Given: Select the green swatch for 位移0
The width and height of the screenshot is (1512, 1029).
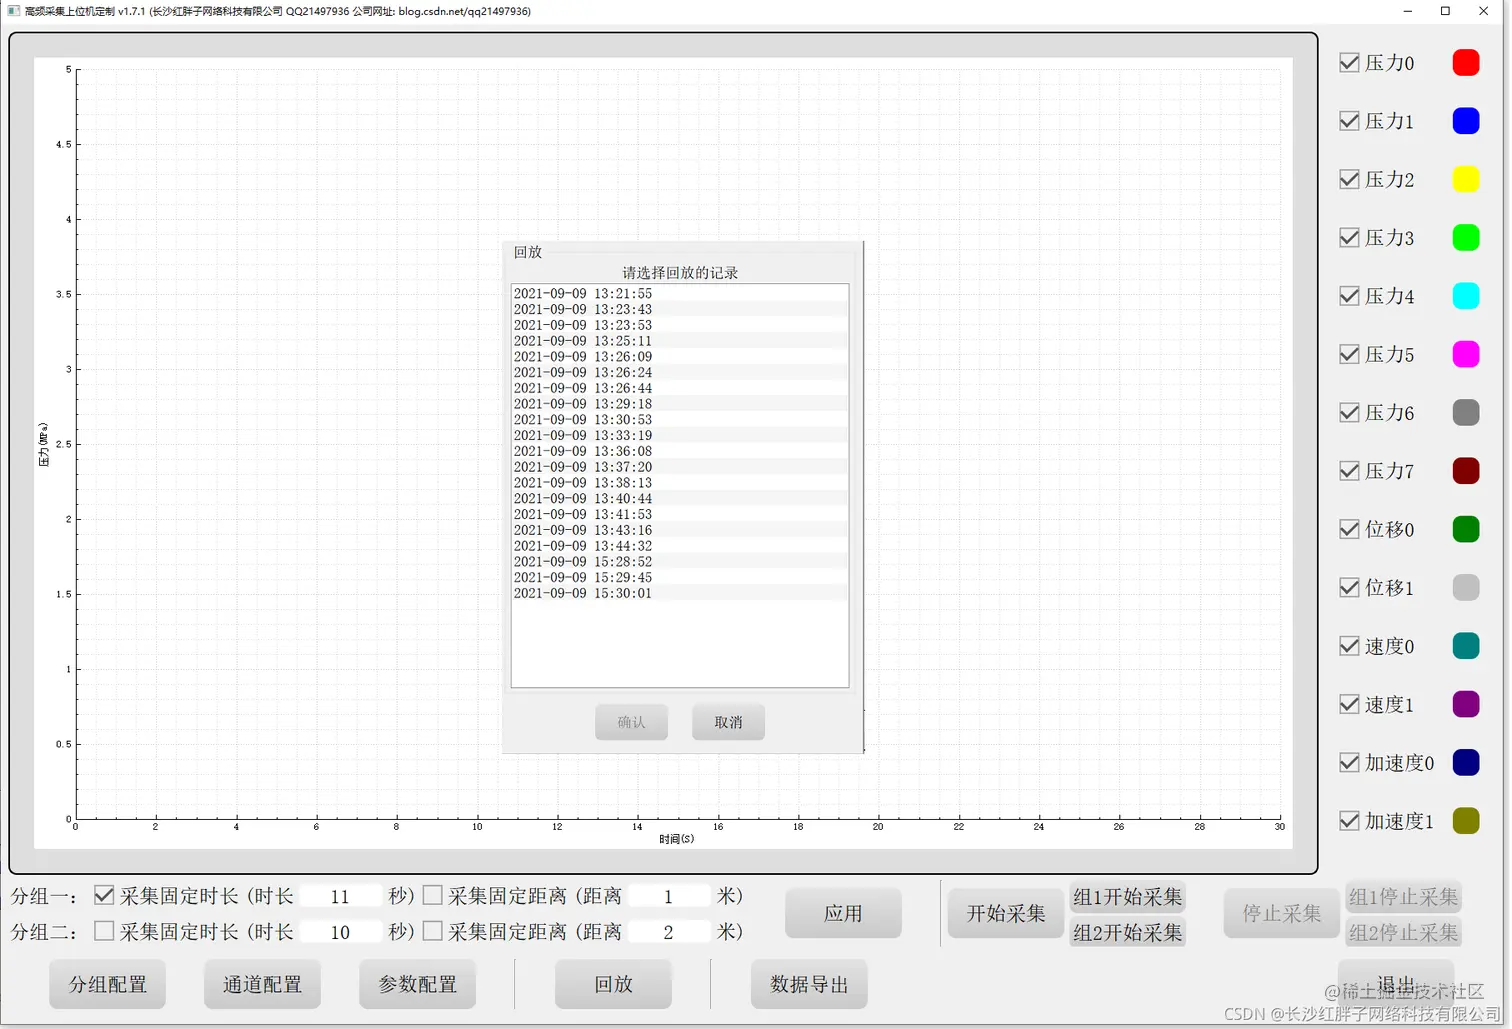Looking at the screenshot, I should (x=1465, y=529).
